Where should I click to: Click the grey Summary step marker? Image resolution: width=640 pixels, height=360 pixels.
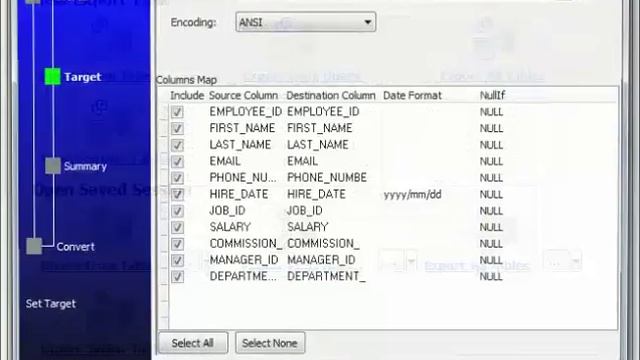(x=53, y=166)
